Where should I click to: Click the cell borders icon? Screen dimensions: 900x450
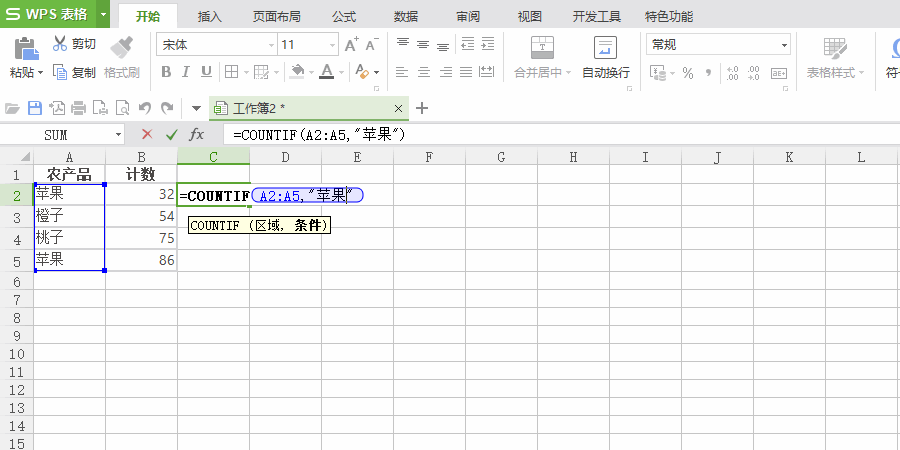pyautogui.click(x=231, y=72)
